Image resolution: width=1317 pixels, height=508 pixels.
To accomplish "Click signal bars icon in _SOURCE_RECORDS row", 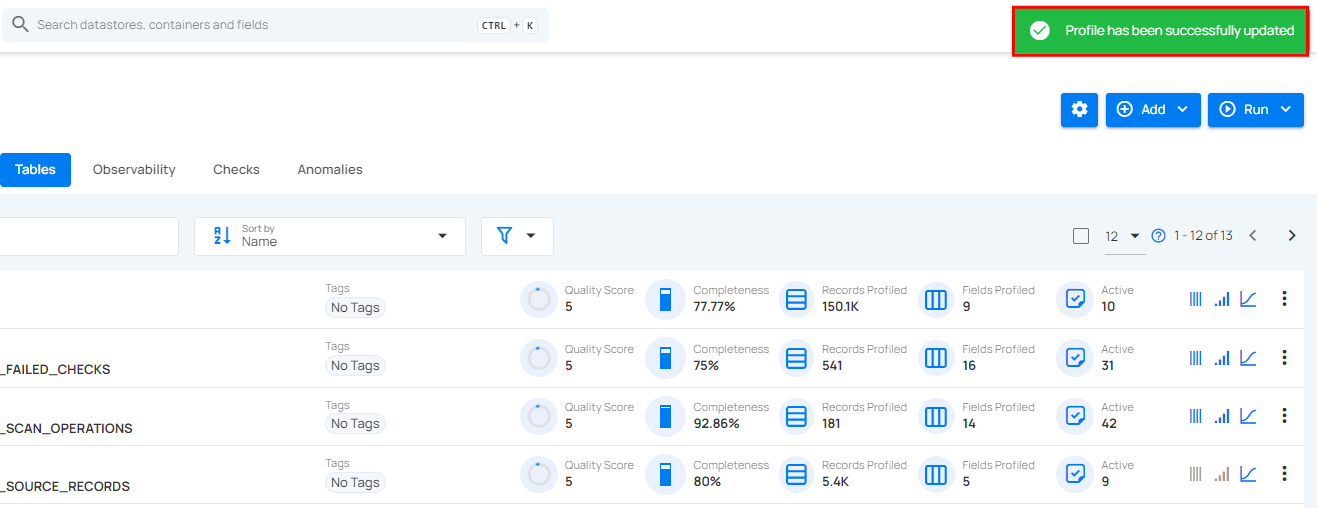I will [x=1221, y=474].
